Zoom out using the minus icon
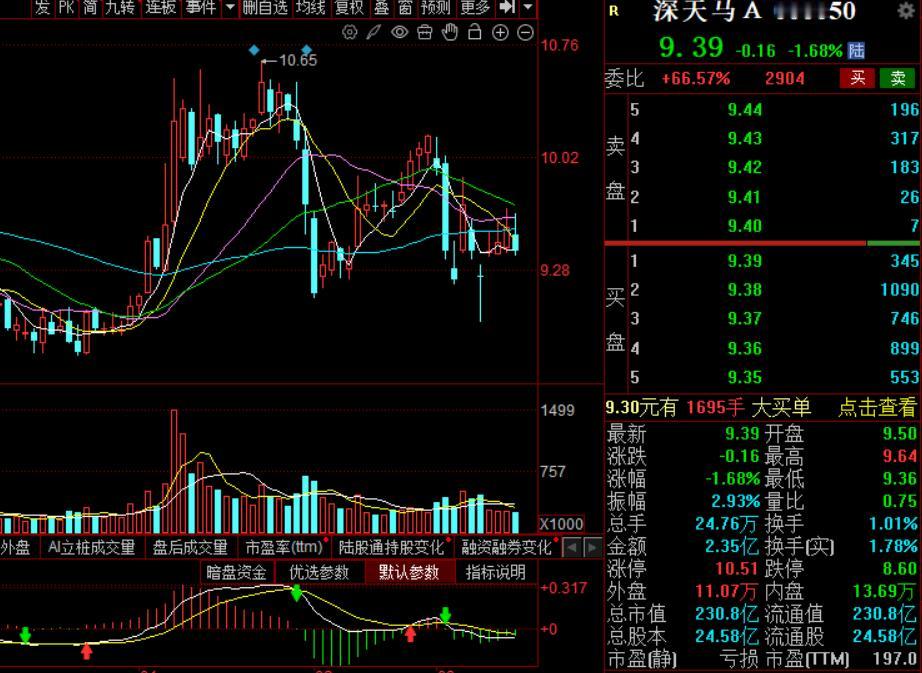The image size is (922, 673). coord(524,32)
